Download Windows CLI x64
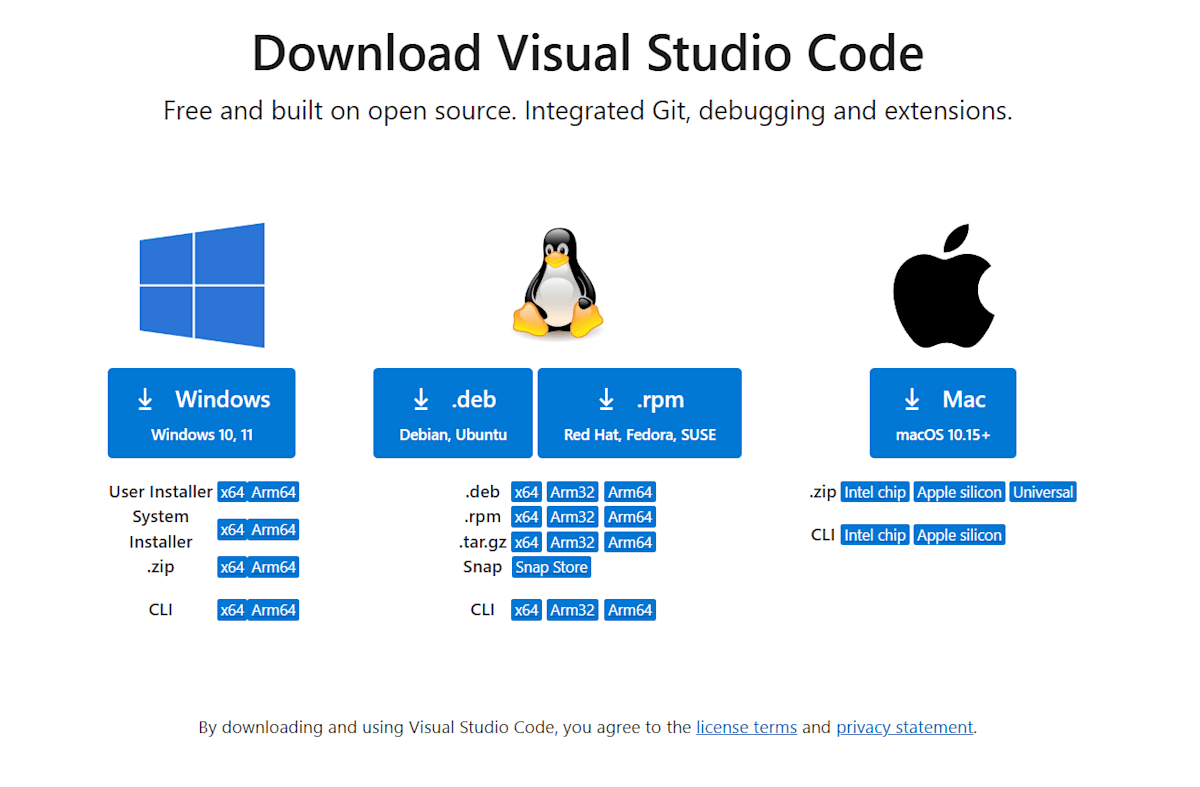Image resolution: width=1200 pixels, height=787 pixels. 232,610
